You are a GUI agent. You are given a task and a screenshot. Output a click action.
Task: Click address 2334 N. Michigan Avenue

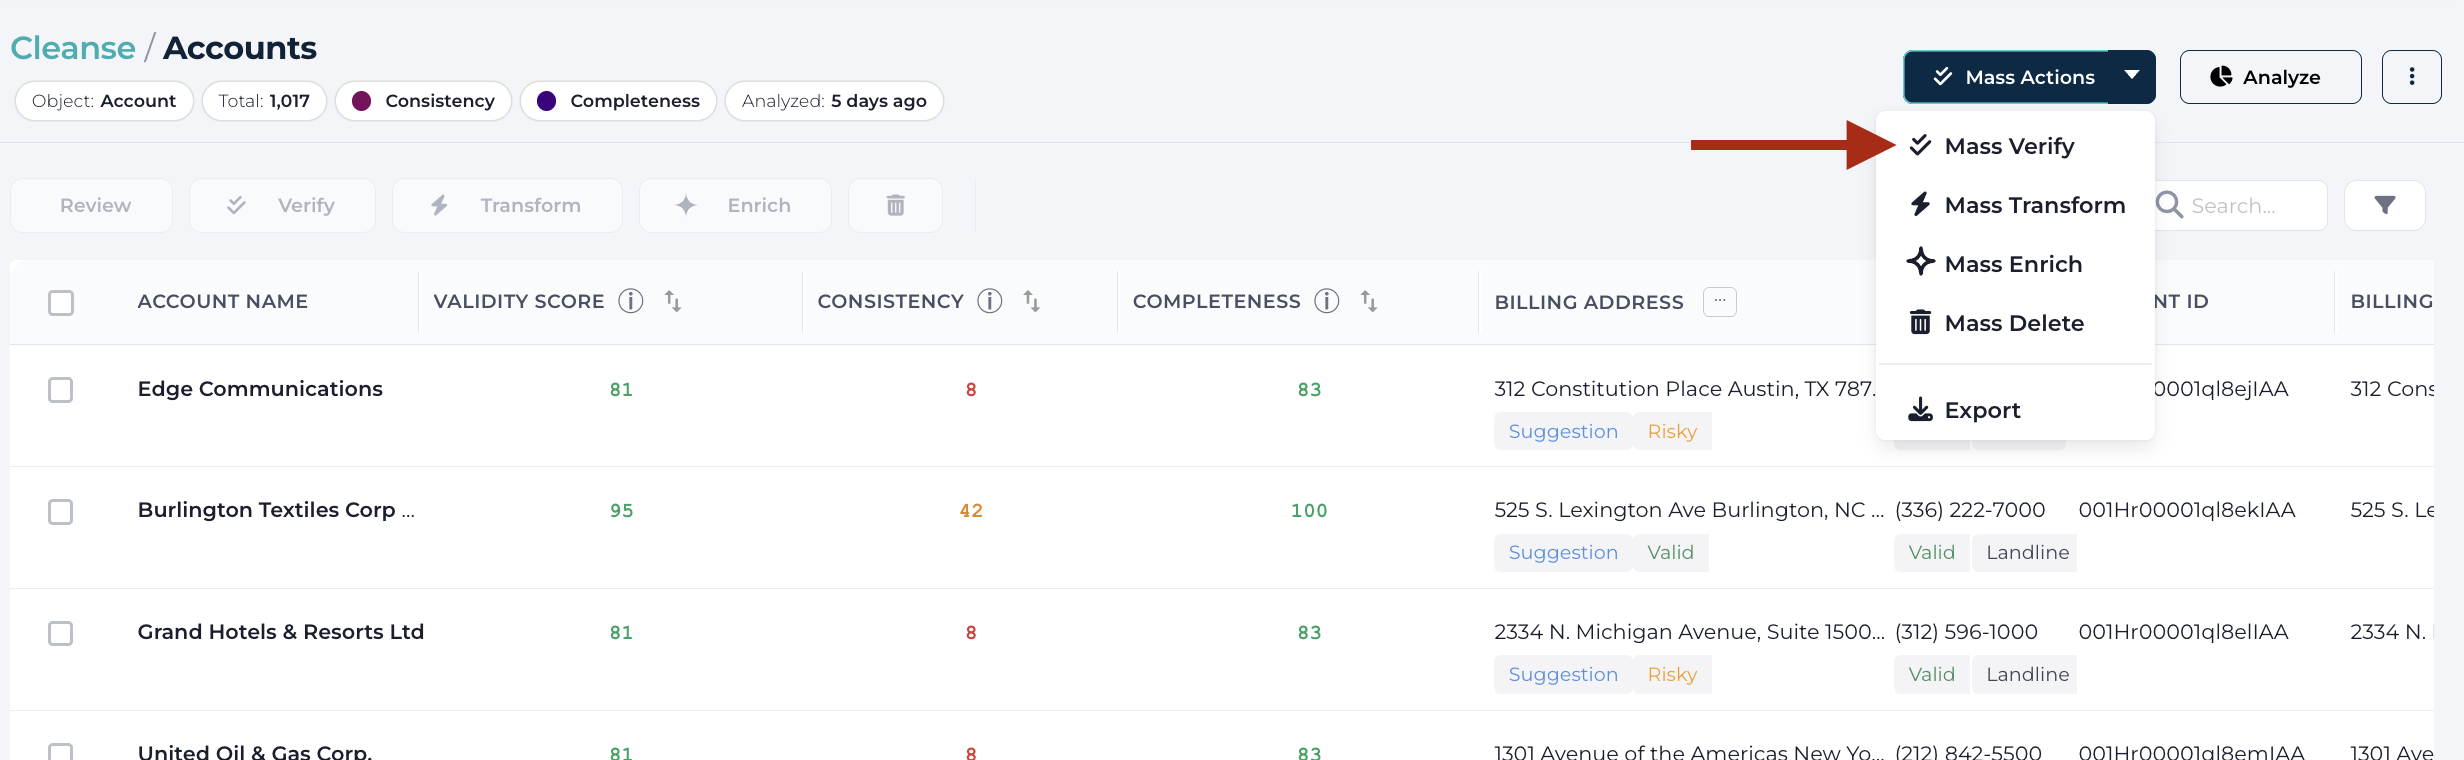coord(1689,632)
